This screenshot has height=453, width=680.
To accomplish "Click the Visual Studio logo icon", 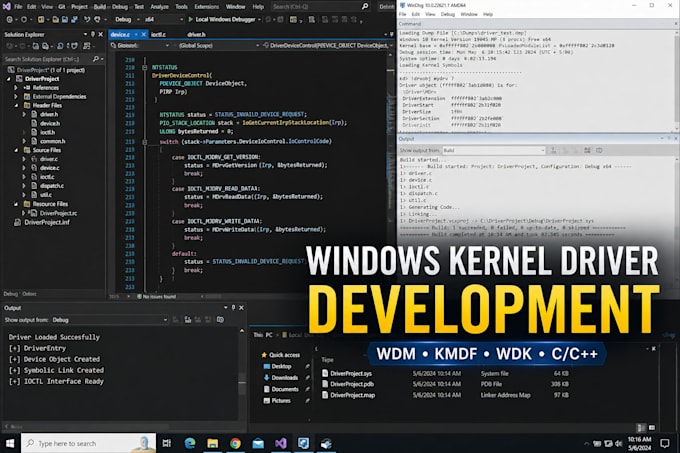I will 7,7.
